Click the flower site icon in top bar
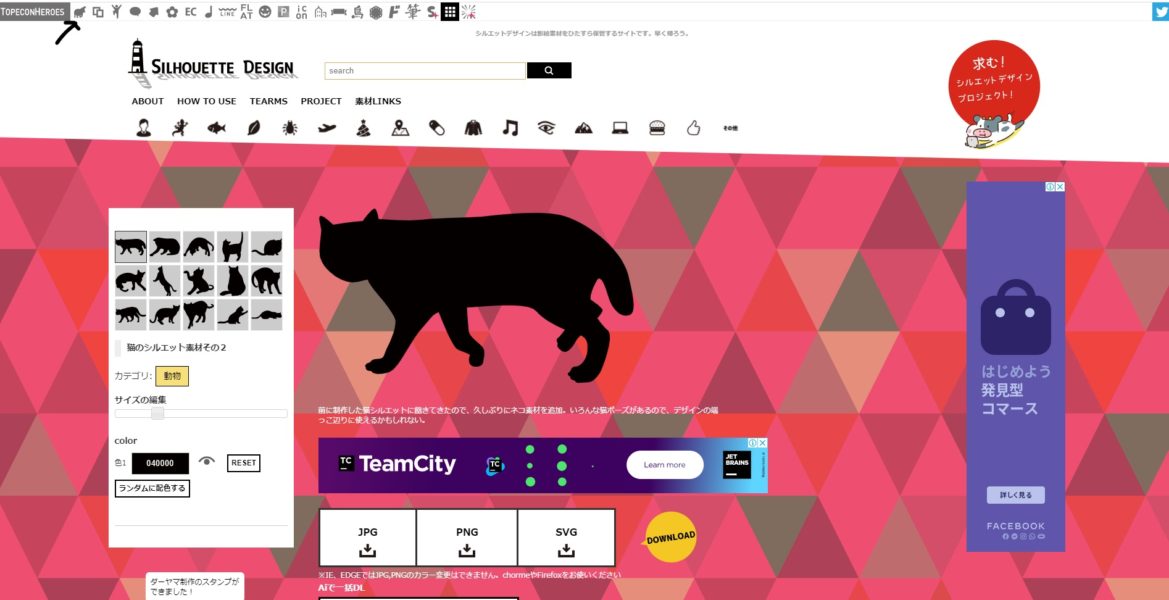This screenshot has width=1169, height=600. [172, 12]
